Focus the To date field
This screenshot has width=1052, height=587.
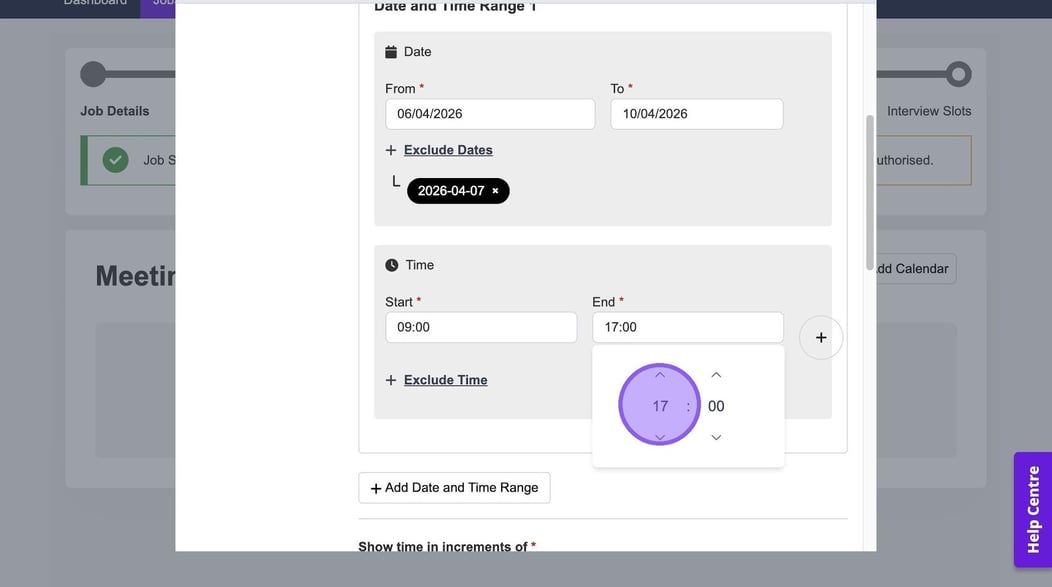pyautogui.click(x=696, y=114)
